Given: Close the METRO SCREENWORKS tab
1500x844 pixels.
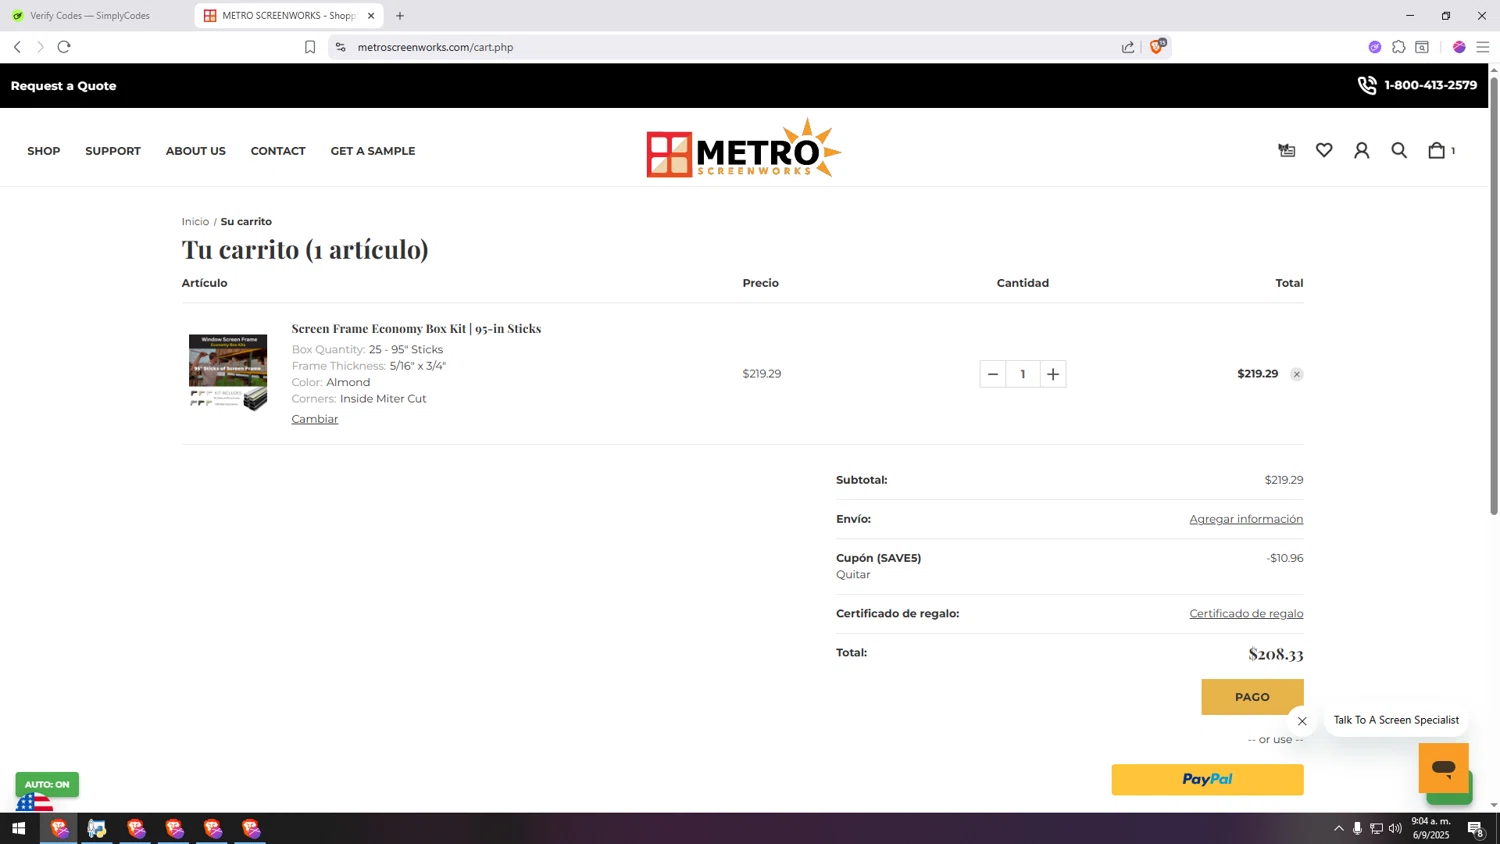Looking at the screenshot, I should point(371,16).
